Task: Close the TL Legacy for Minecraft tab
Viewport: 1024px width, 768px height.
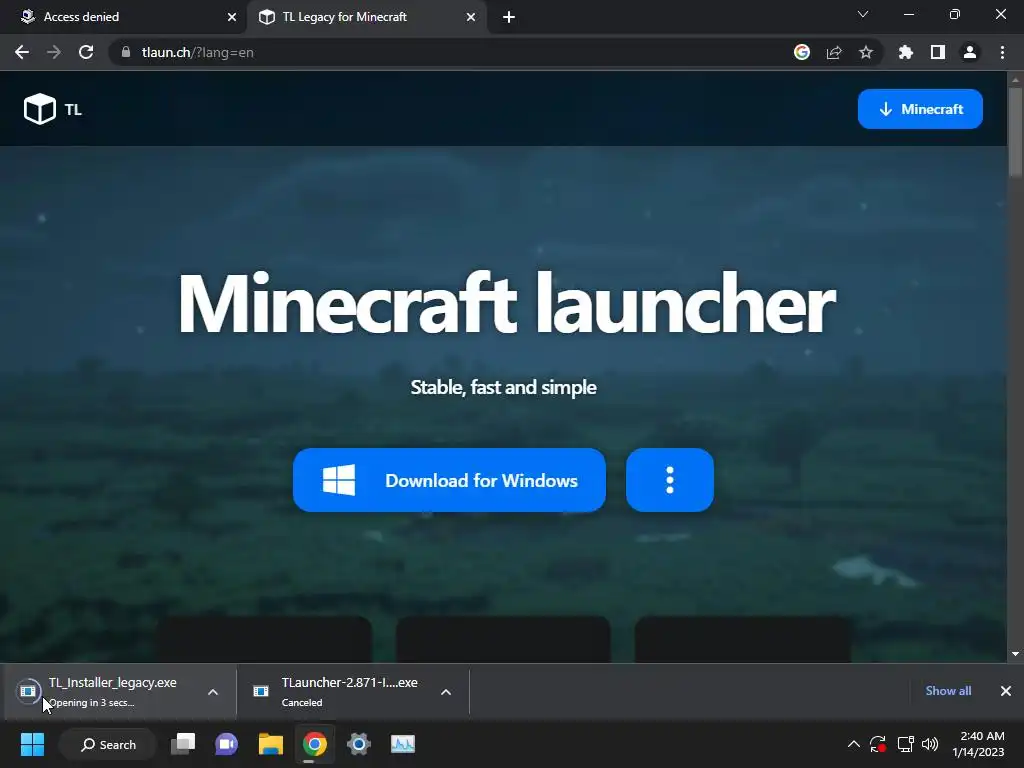Action: point(471,17)
